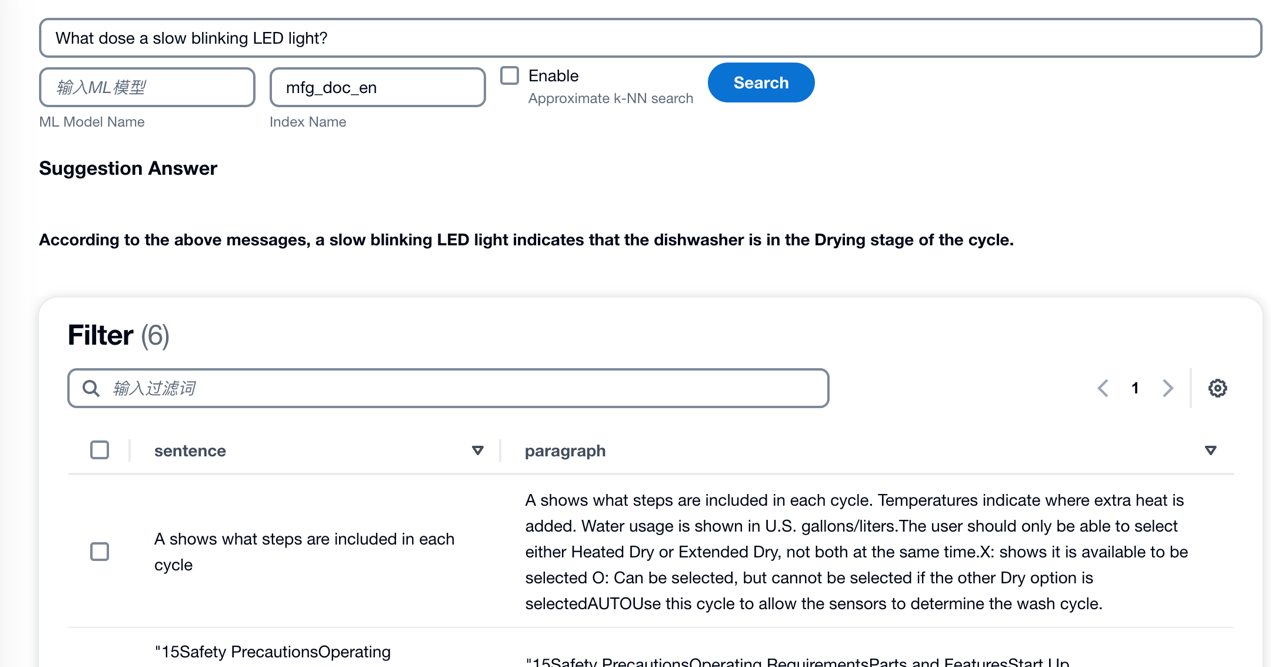
Task: Sort by paragraph column arrow
Action: [1210, 451]
